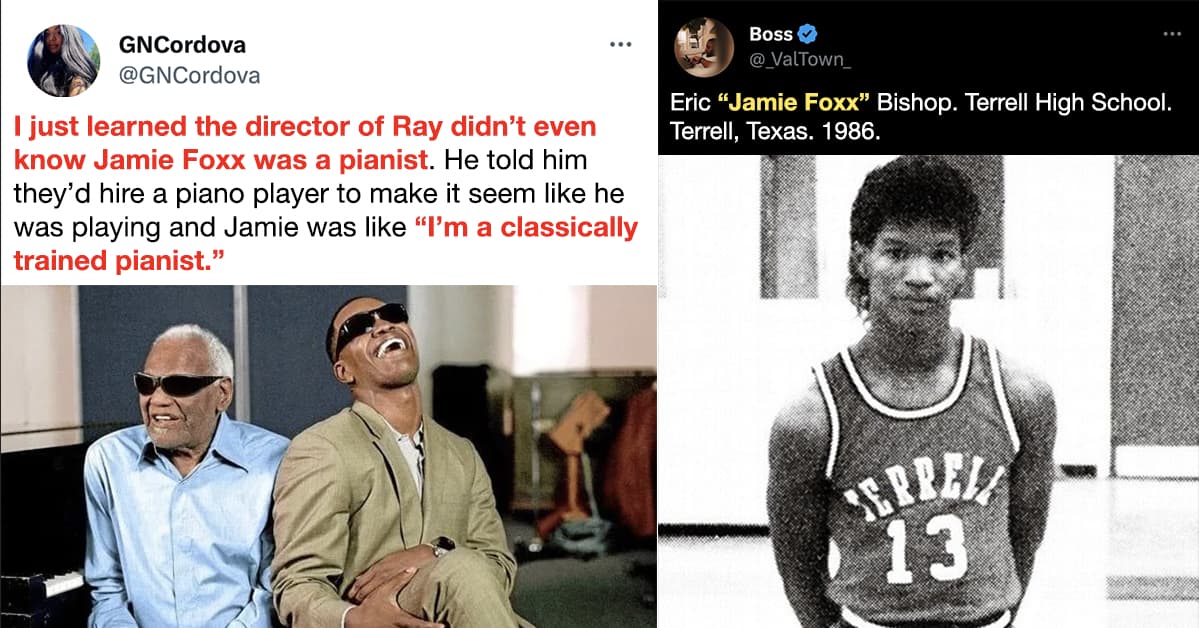Open GNCordova's profile avatar
This screenshot has height=628, width=1199.
pyautogui.click(x=63, y=60)
